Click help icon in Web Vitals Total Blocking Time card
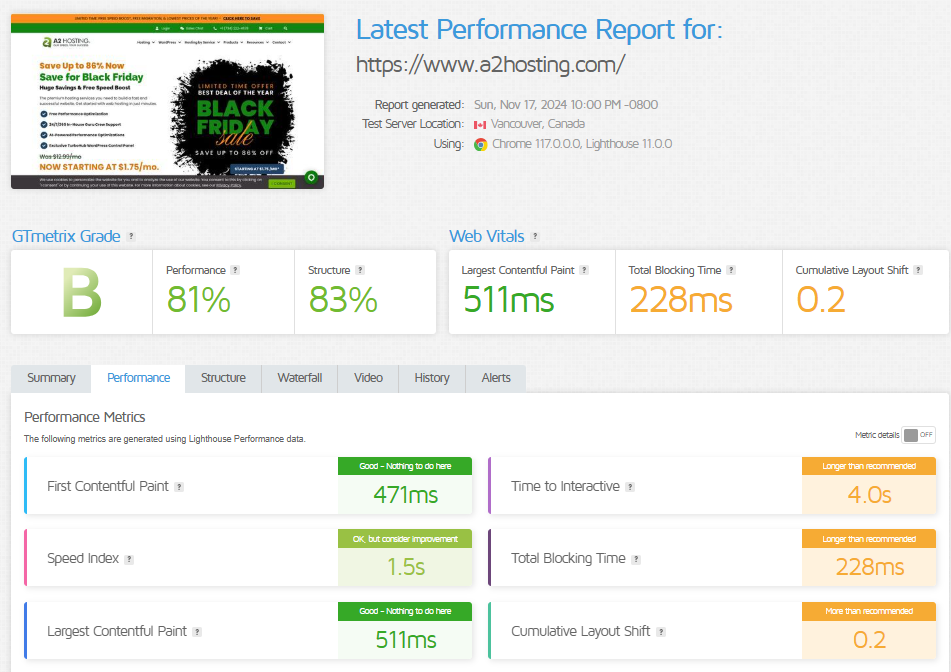951x672 pixels. click(731, 270)
